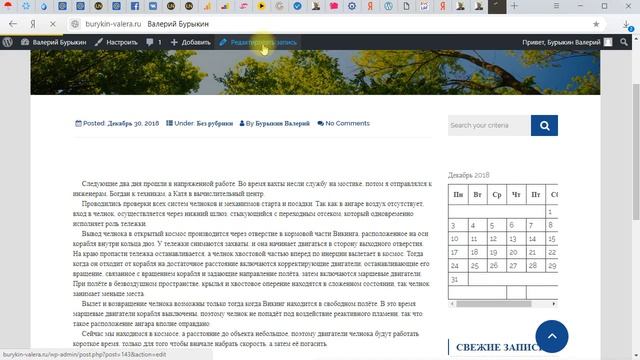Open the Без рубрики category link
This screenshot has height=360, width=640.
(x=215, y=123)
